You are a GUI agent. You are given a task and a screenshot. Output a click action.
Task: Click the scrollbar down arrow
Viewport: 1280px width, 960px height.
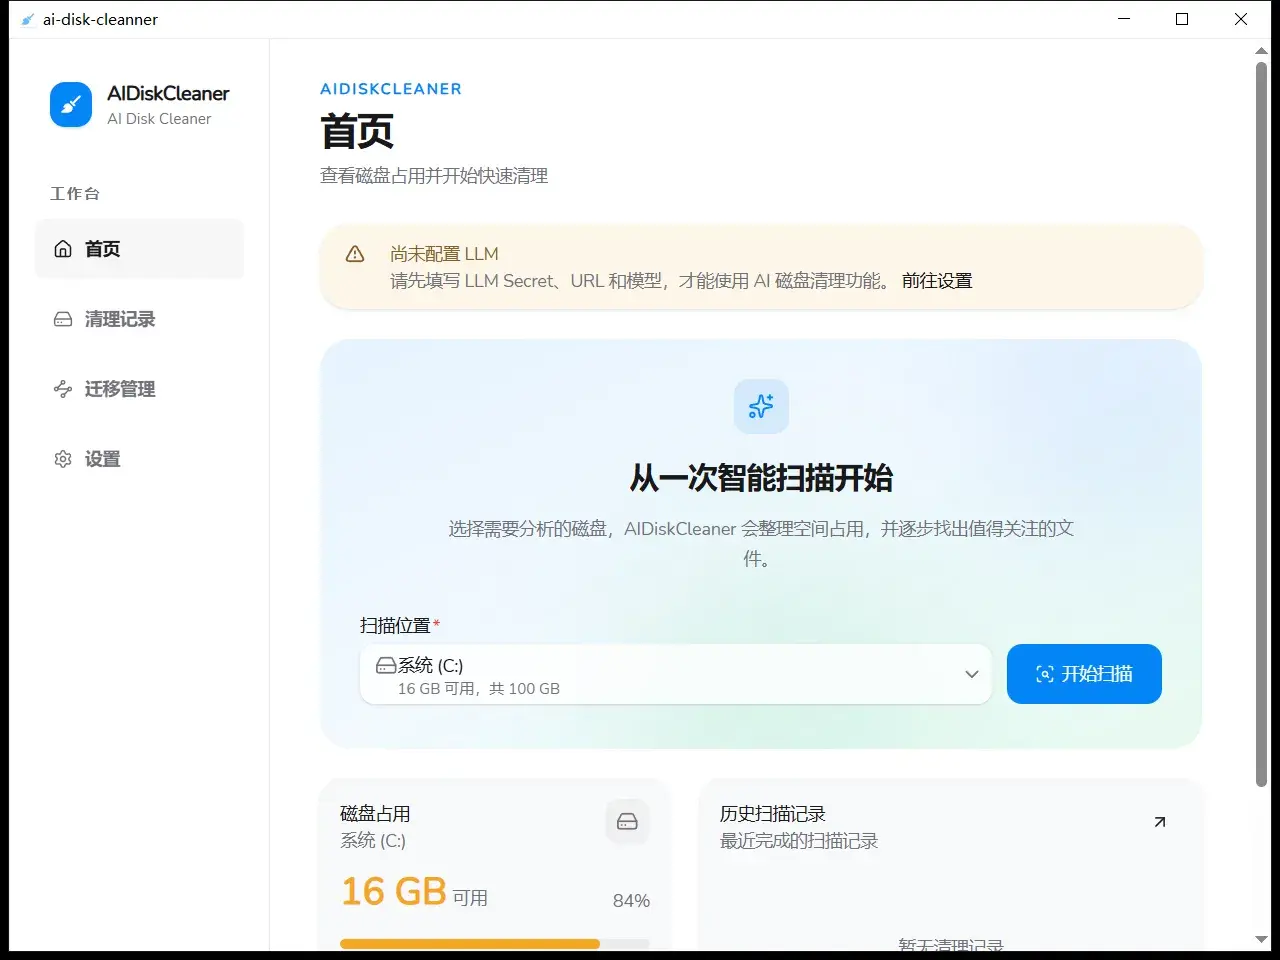pyautogui.click(x=1261, y=940)
